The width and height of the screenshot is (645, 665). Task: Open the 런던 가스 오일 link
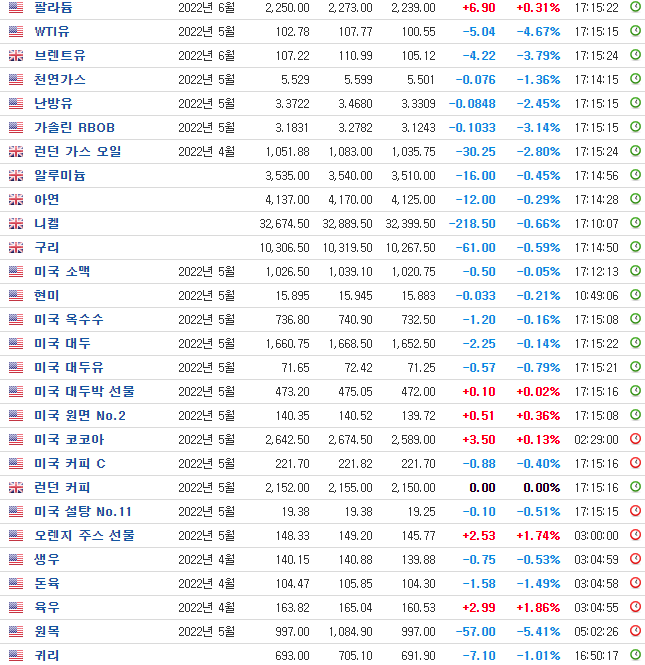(x=78, y=151)
